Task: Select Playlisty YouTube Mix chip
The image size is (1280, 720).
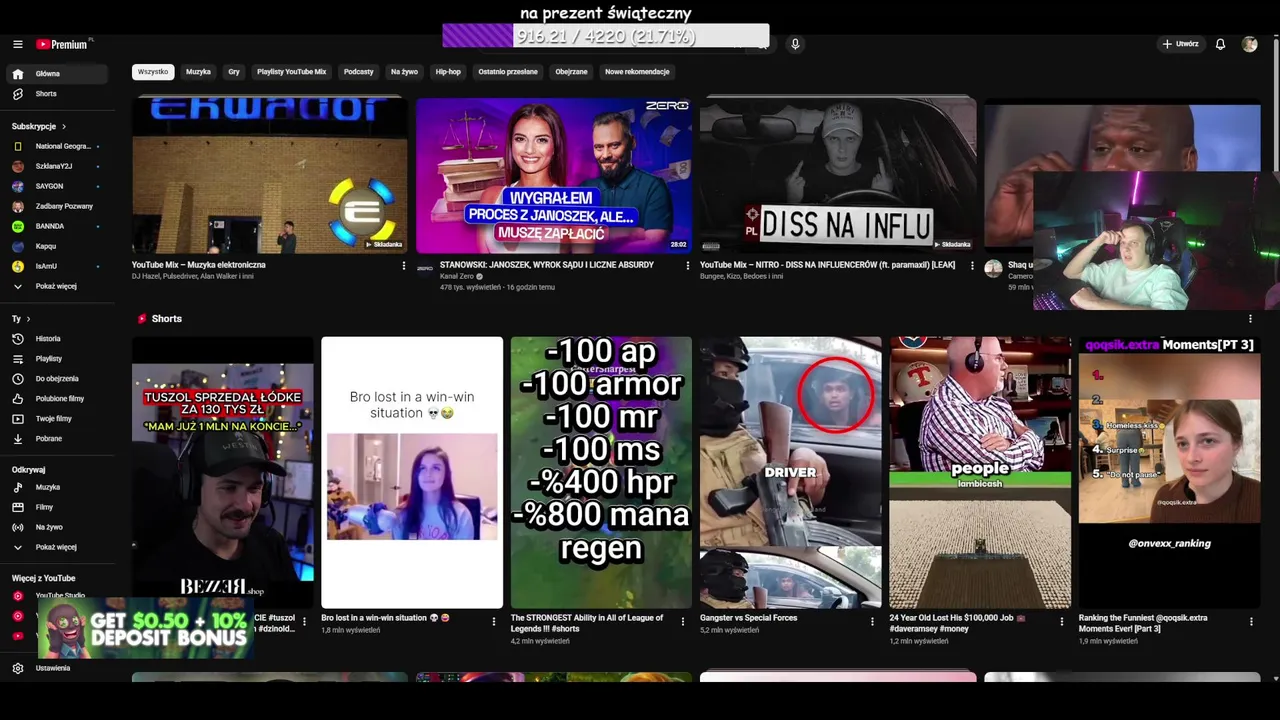Action: coord(291,72)
